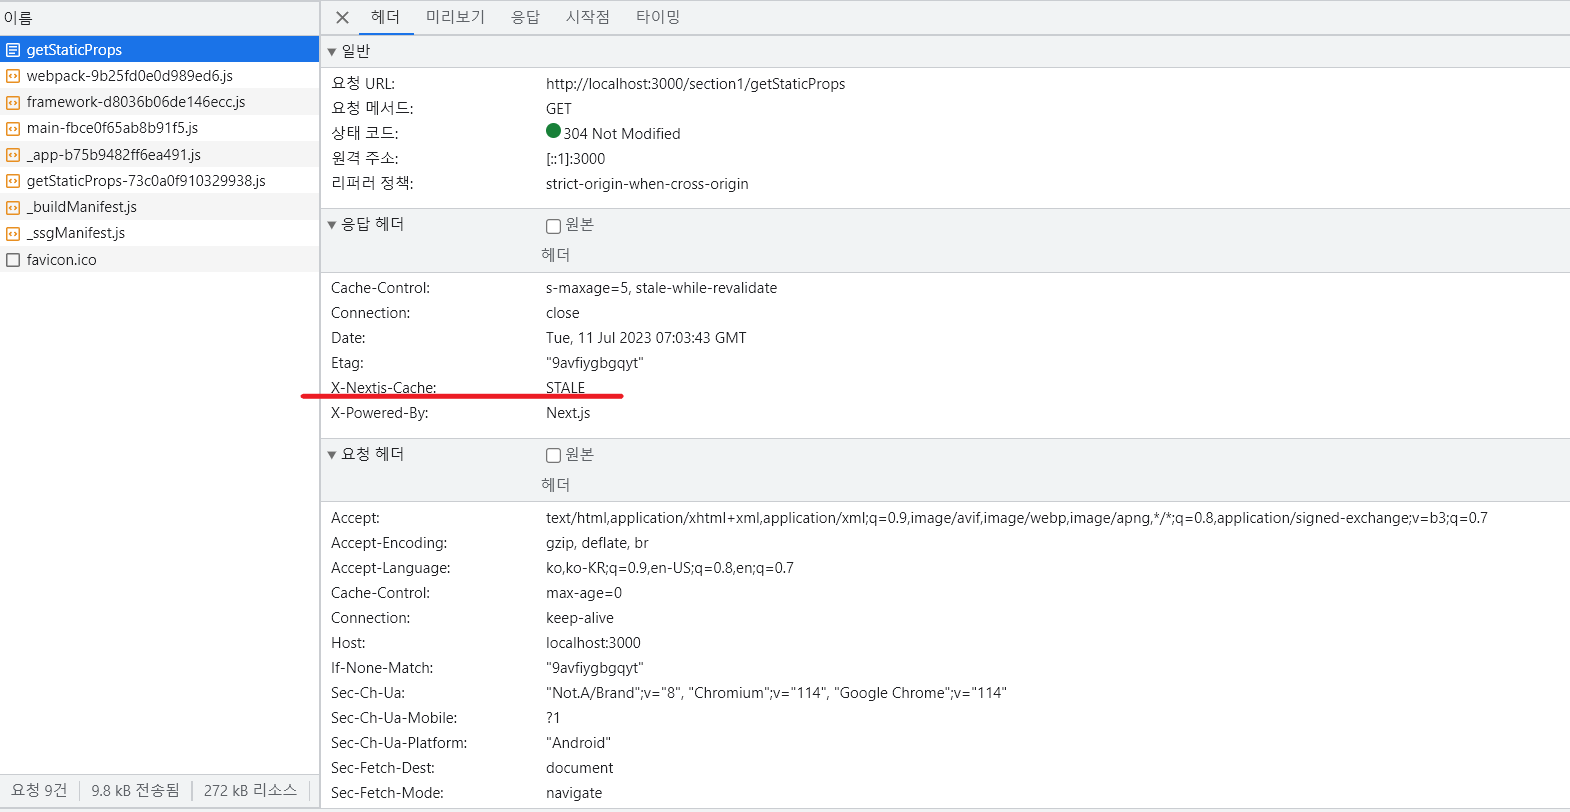
Task: Open the 타이밍 tab
Action: [658, 17]
